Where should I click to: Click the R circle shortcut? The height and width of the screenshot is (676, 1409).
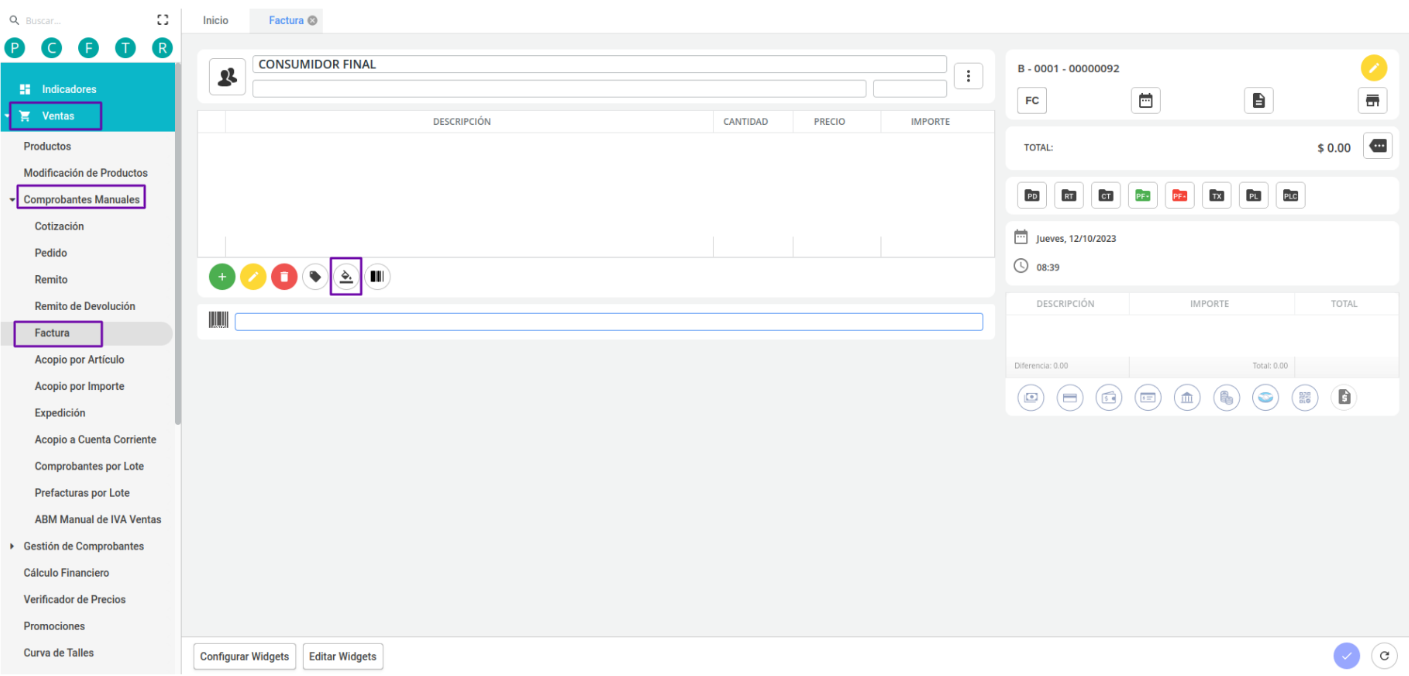click(x=162, y=47)
